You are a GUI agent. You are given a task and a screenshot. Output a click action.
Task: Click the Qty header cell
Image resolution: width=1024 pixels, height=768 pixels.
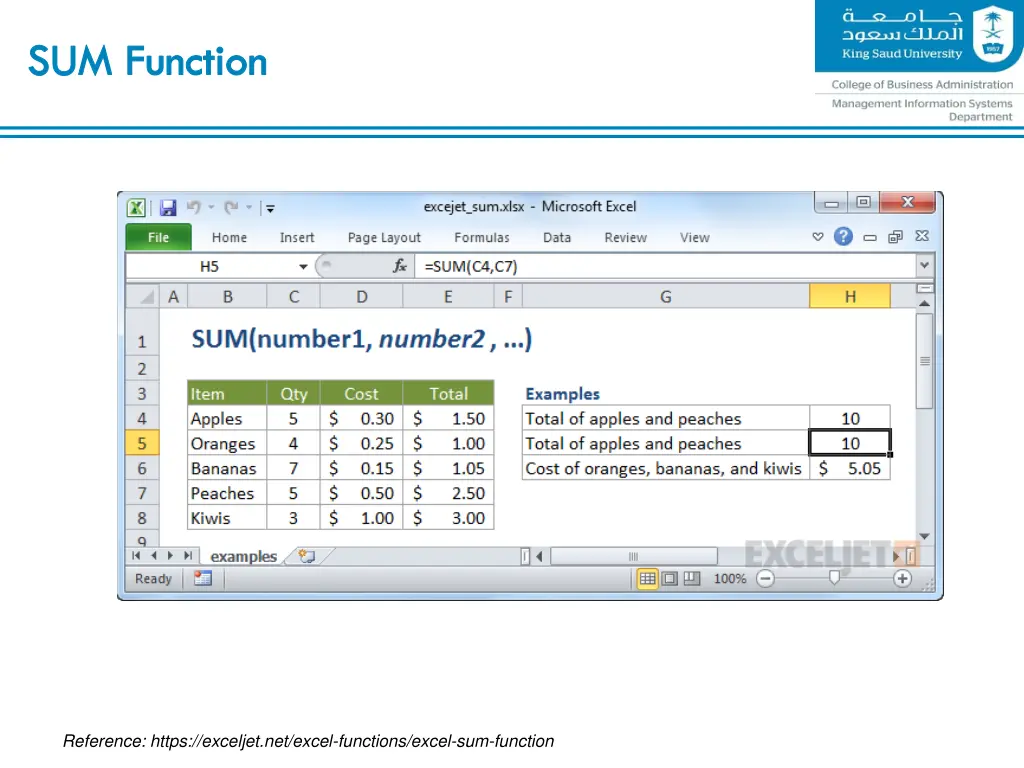pos(293,394)
